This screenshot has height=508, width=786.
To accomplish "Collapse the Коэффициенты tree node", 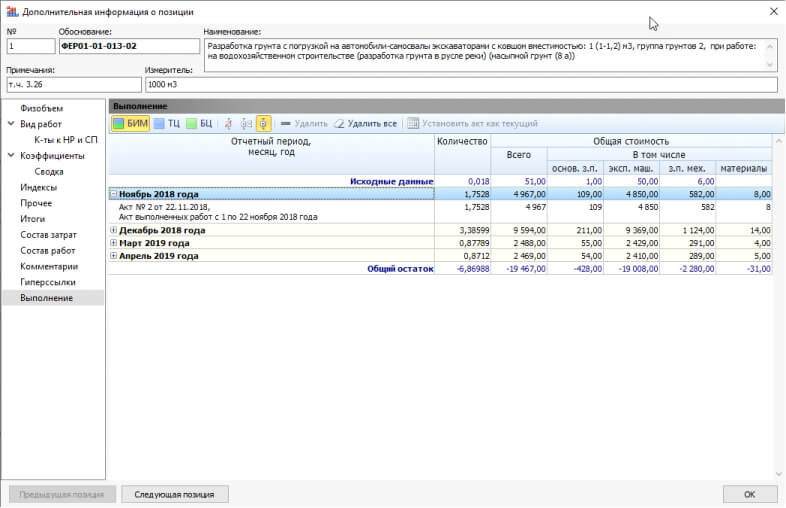I will 11,155.
